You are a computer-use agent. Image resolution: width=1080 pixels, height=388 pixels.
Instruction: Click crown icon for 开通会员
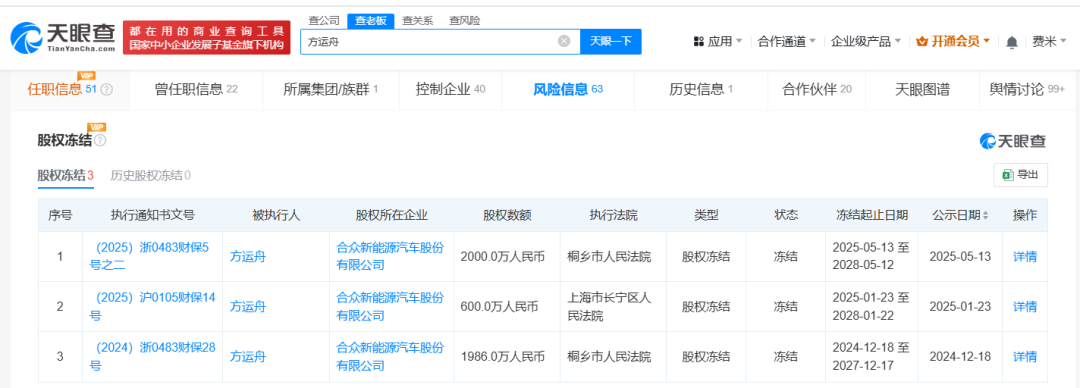coord(922,42)
